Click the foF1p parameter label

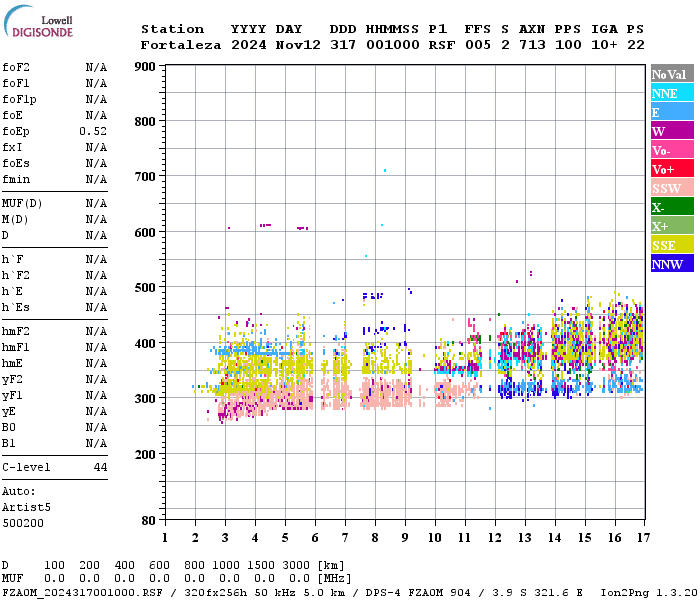click(x=19, y=99)
